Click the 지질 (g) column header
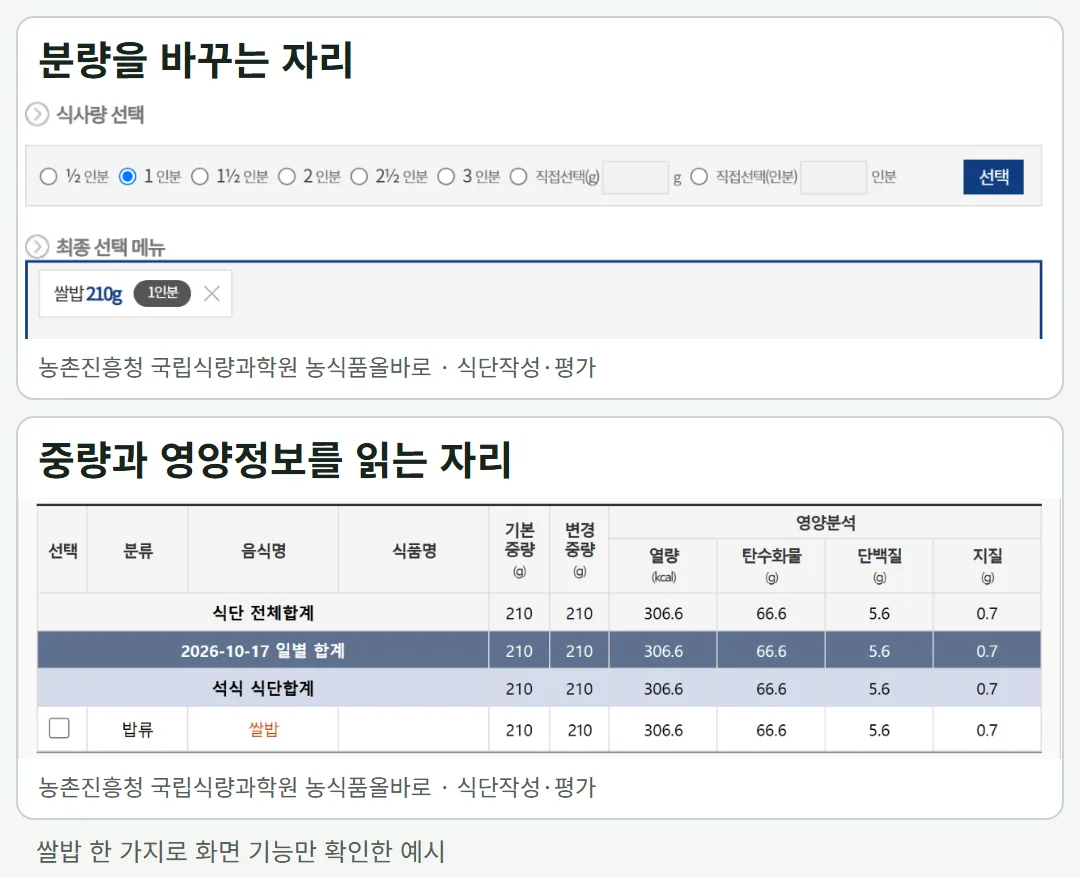The width and height of the screenshot is (1080, 877). point(987,566)
